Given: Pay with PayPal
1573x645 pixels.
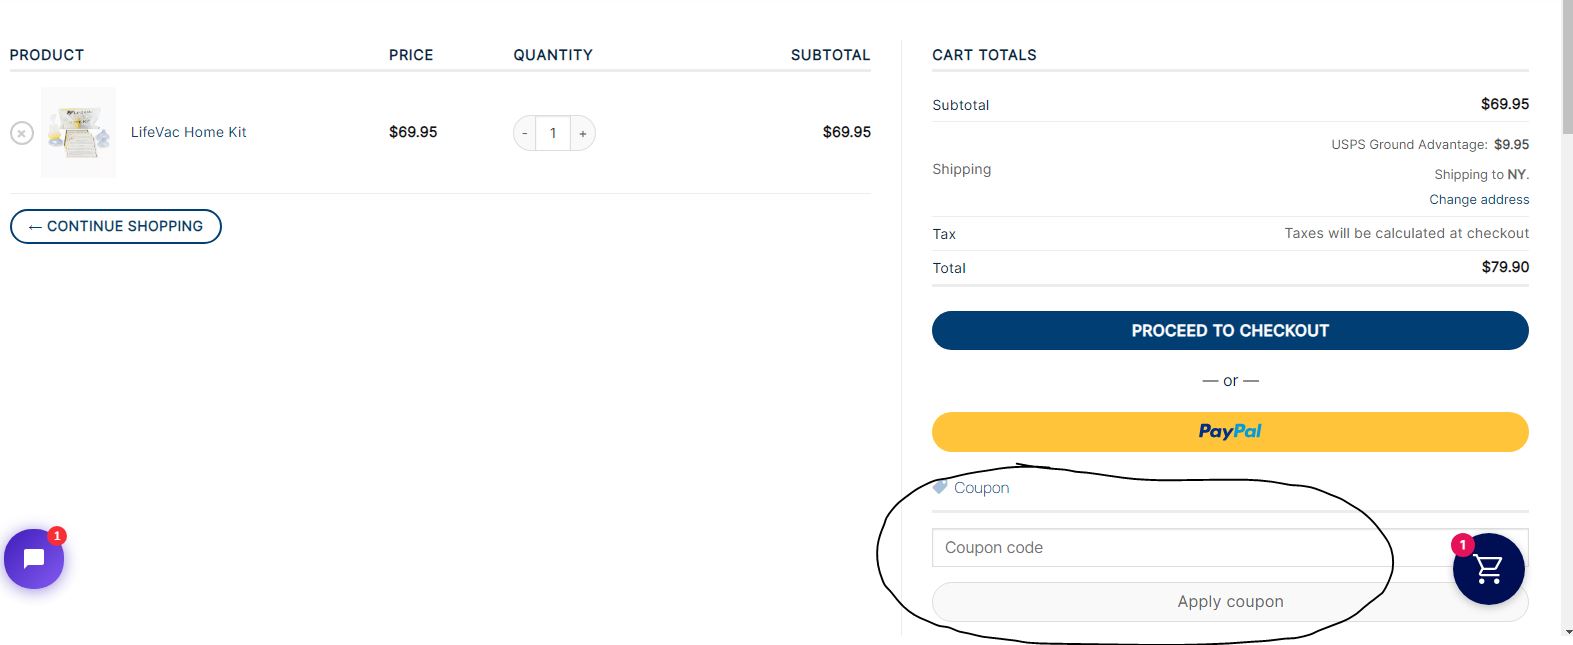Looking at the screenshot, I should click(1230, 431).
